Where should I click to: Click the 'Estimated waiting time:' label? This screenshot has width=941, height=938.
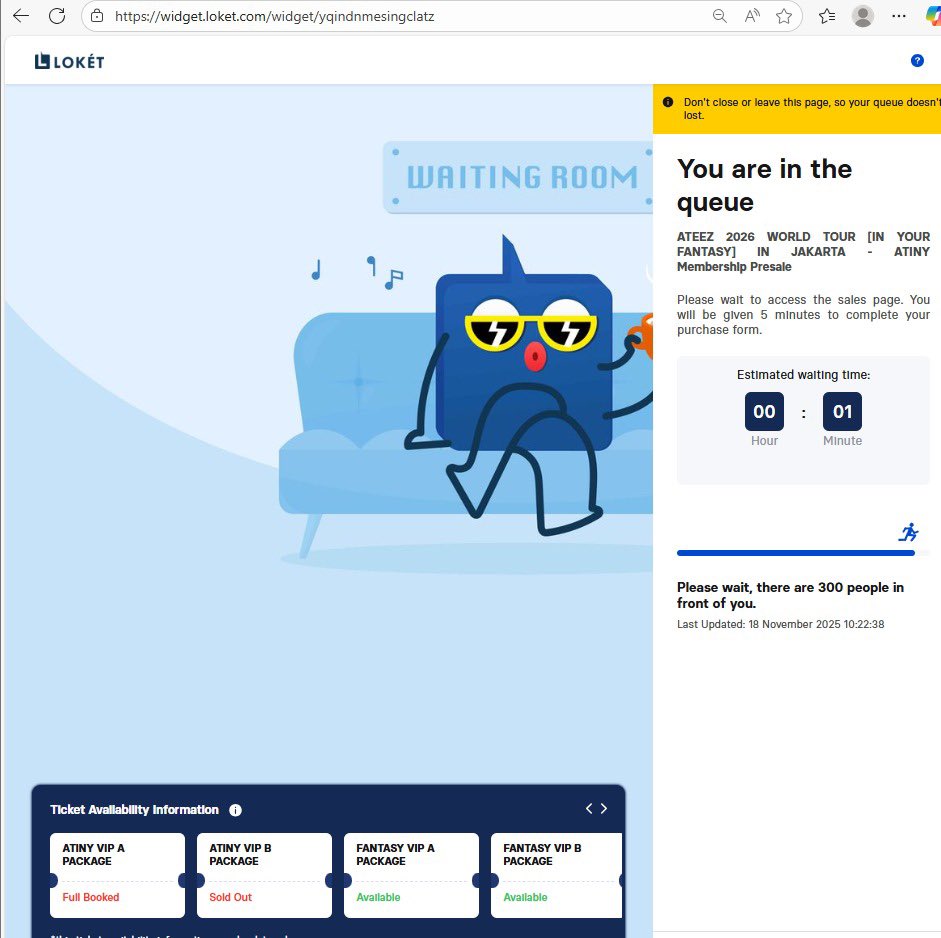(803, 374)
